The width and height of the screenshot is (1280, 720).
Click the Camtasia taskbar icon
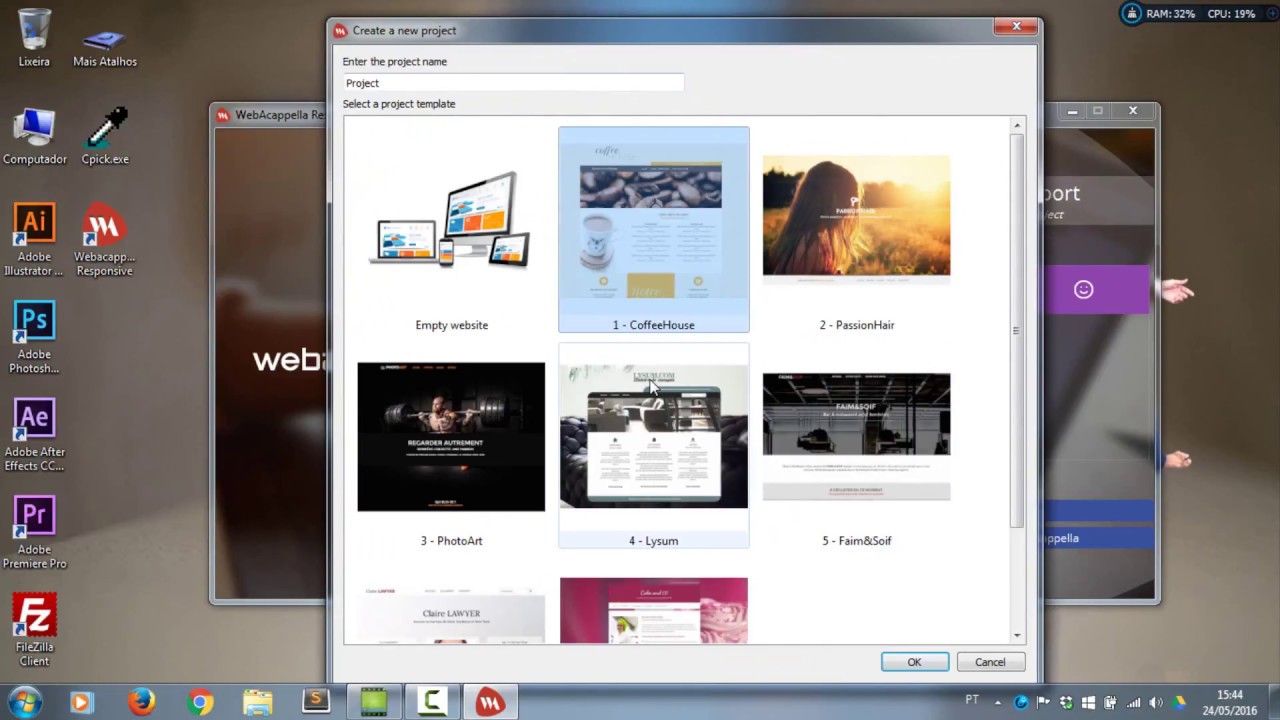pos(432,702)
